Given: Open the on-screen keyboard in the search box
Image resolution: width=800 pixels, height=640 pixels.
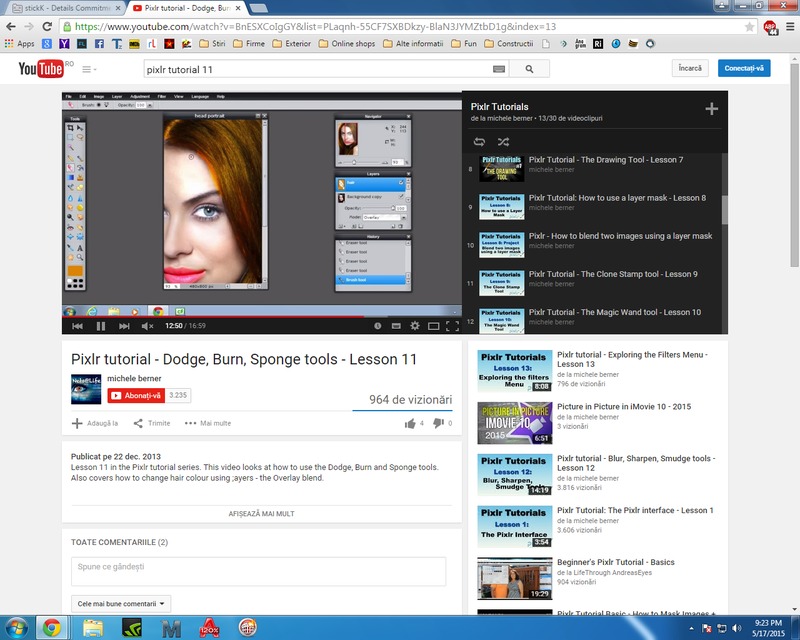Looking at the screenshot, I should coord(498,69).
